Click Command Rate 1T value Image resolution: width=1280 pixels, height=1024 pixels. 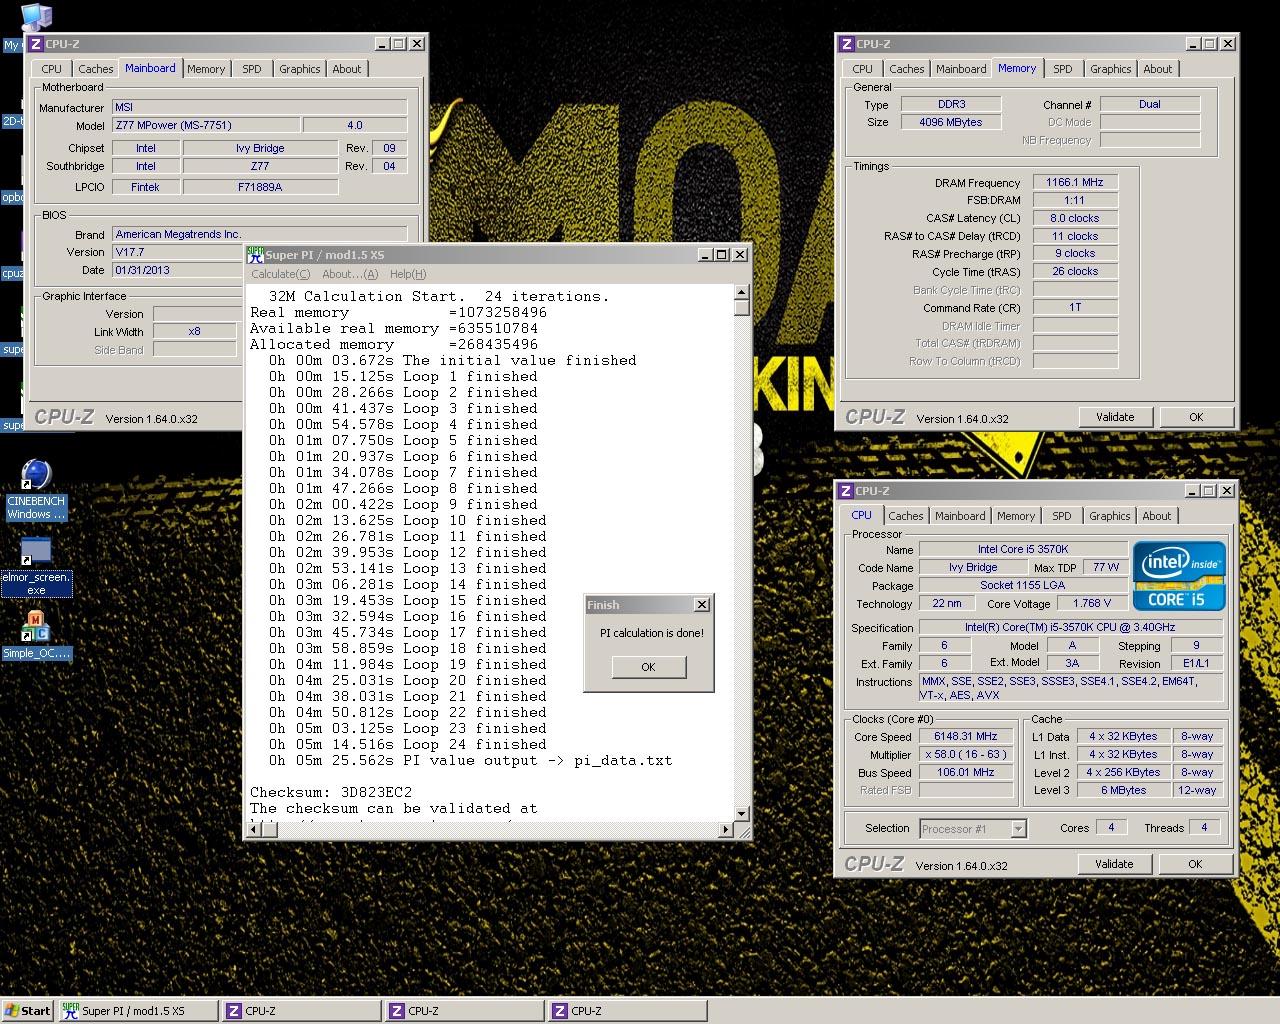(x=1075, y=307)
